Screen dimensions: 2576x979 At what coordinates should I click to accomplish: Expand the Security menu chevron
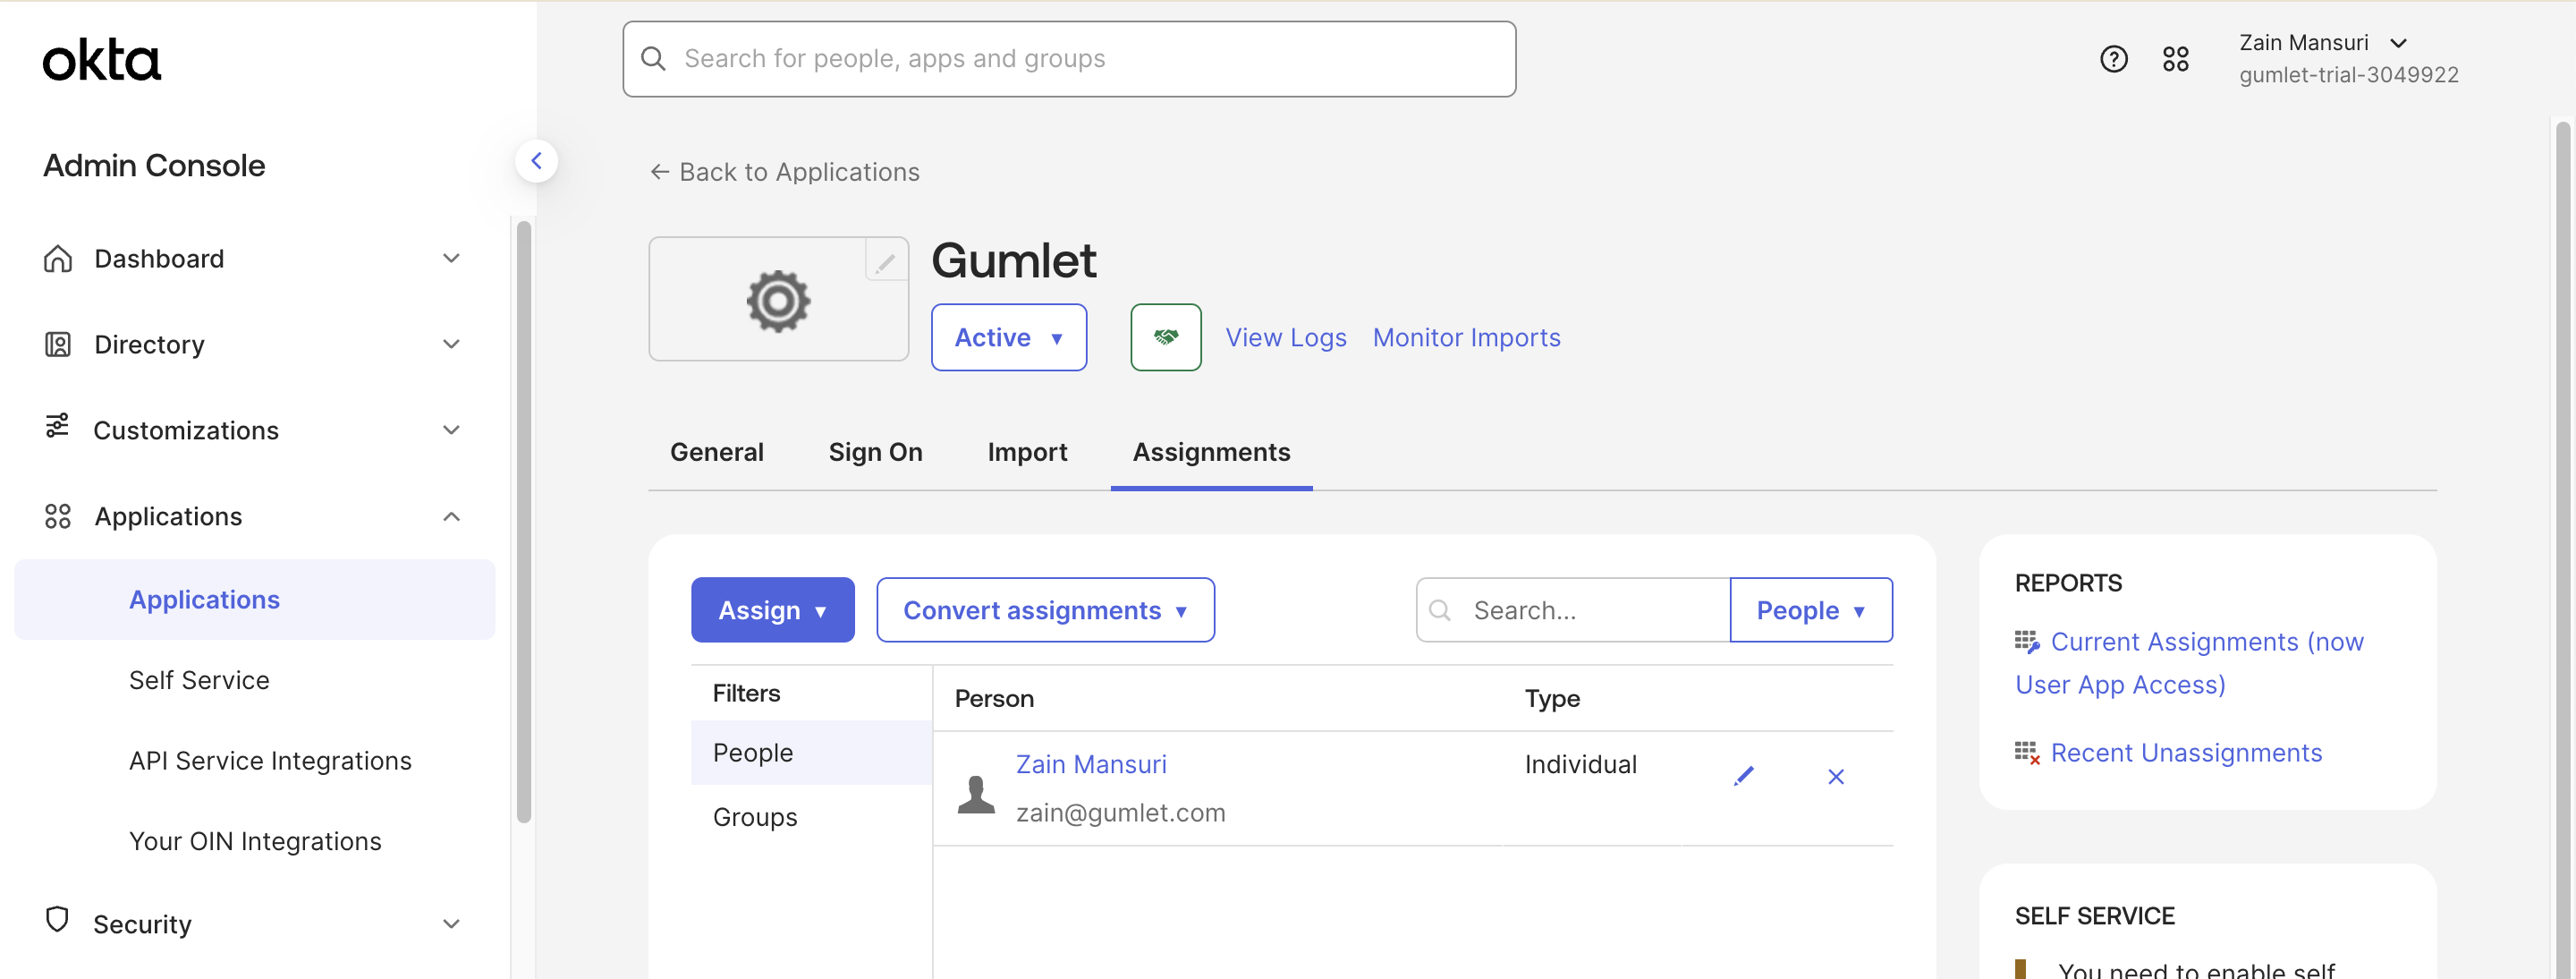pos(452,924)
